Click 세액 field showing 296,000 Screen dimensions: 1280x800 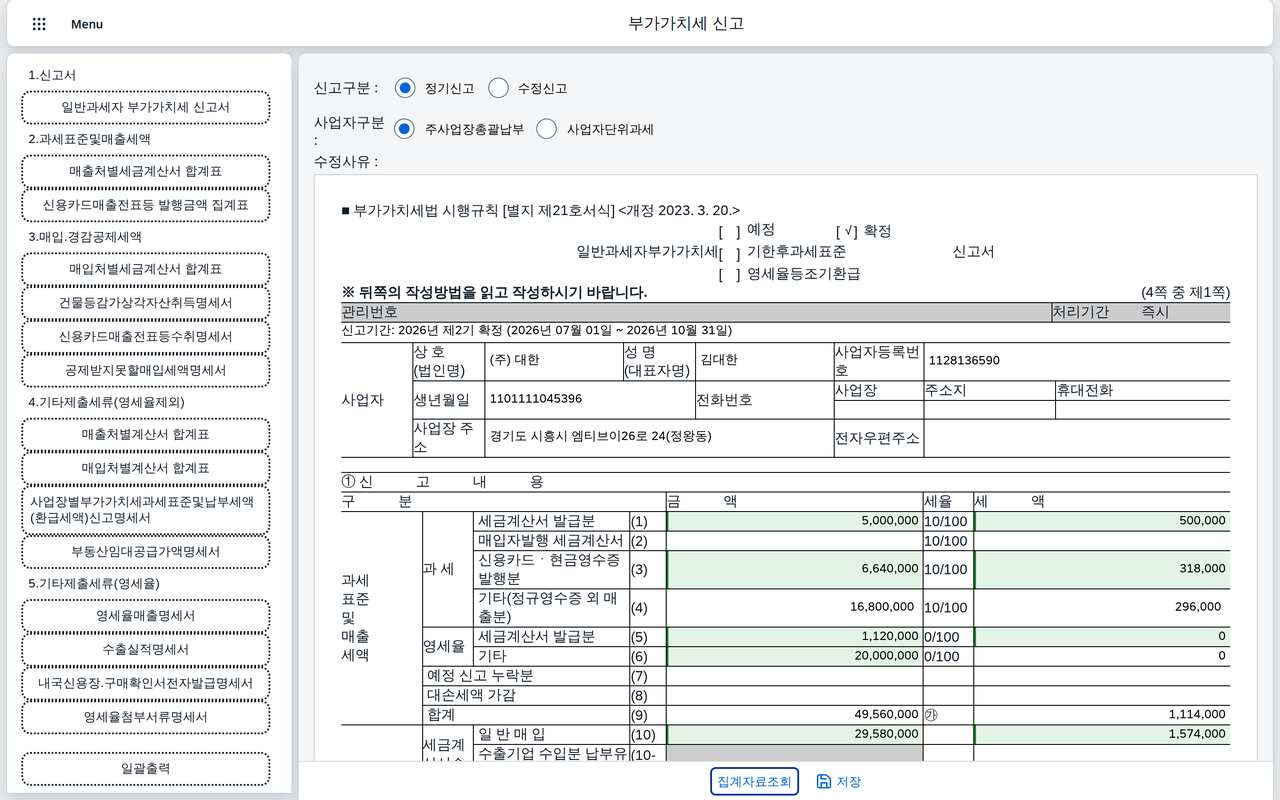click(1100, 607)
